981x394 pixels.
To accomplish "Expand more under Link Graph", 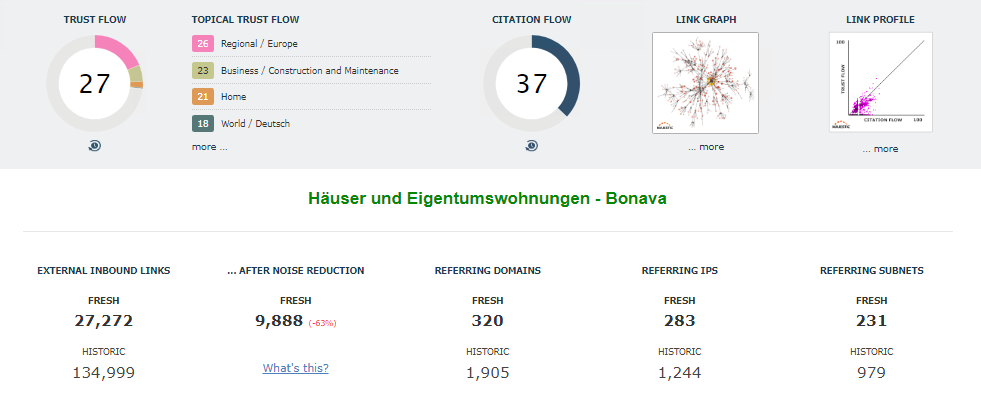I will tap(706, 147).
